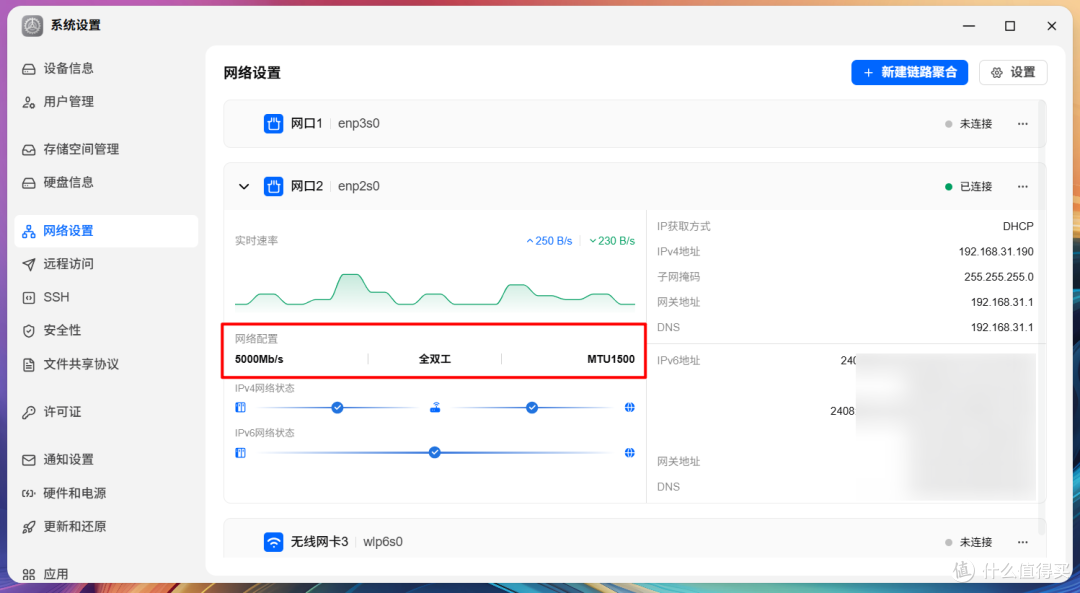Click the 设置 button with gear
Viewport: 1080px width, 593px height.
pos(1013,72)
